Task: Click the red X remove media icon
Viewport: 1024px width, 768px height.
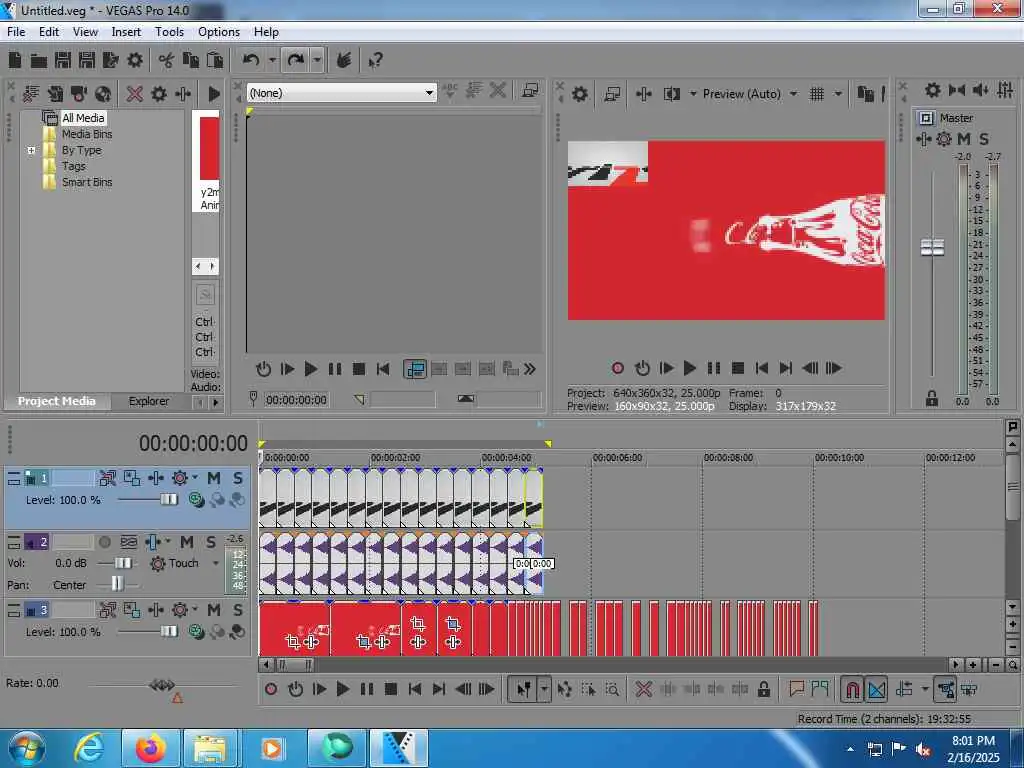Action: (135, 94)
